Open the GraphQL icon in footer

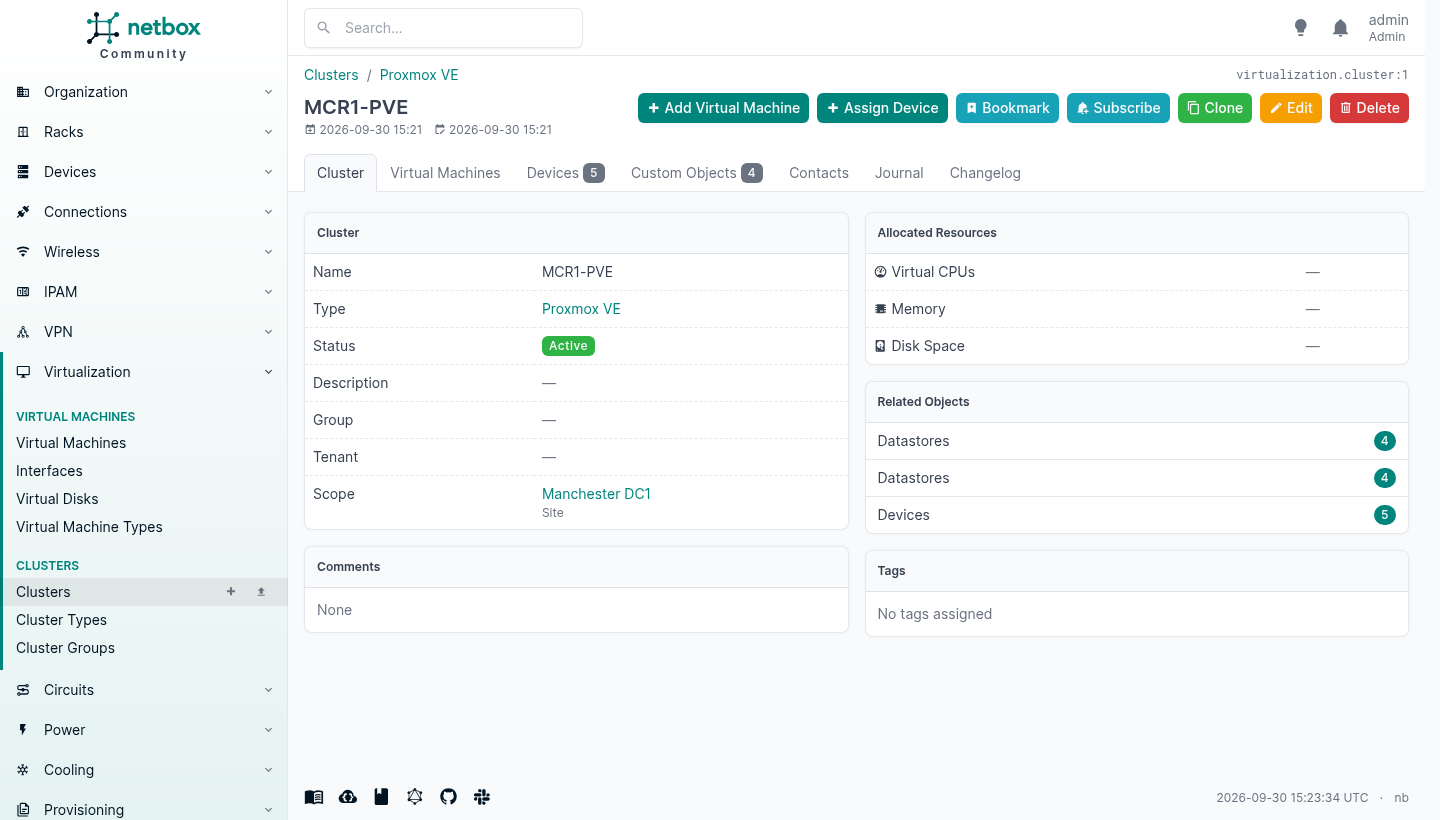click(415, 797)
